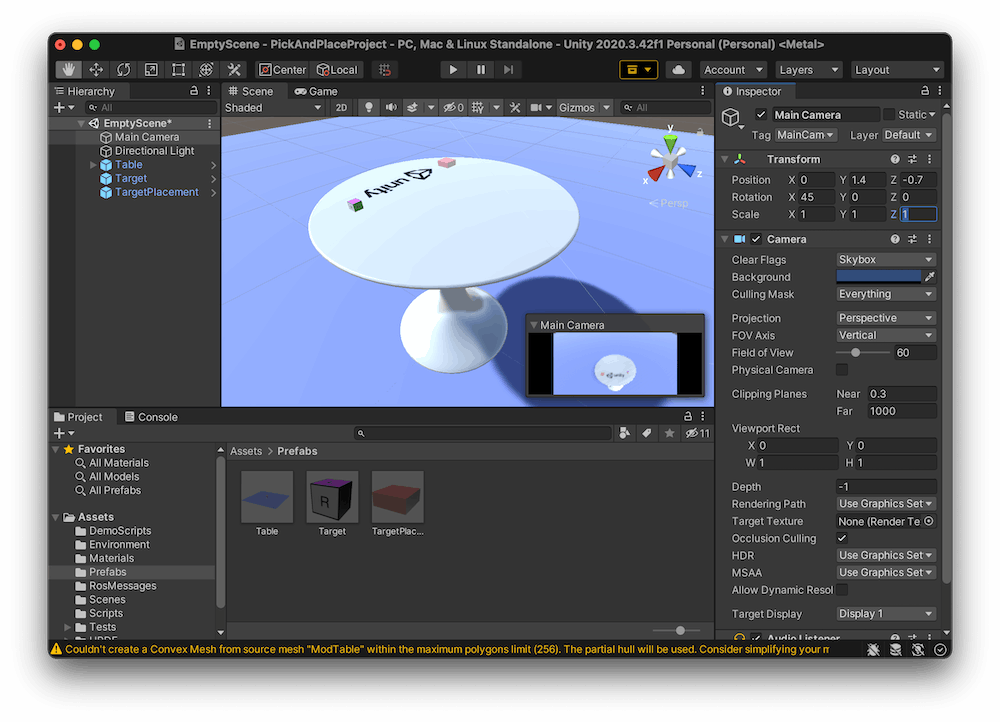Open custom editor tools
Screen dimensions: 1000x722
pos(234,70)
